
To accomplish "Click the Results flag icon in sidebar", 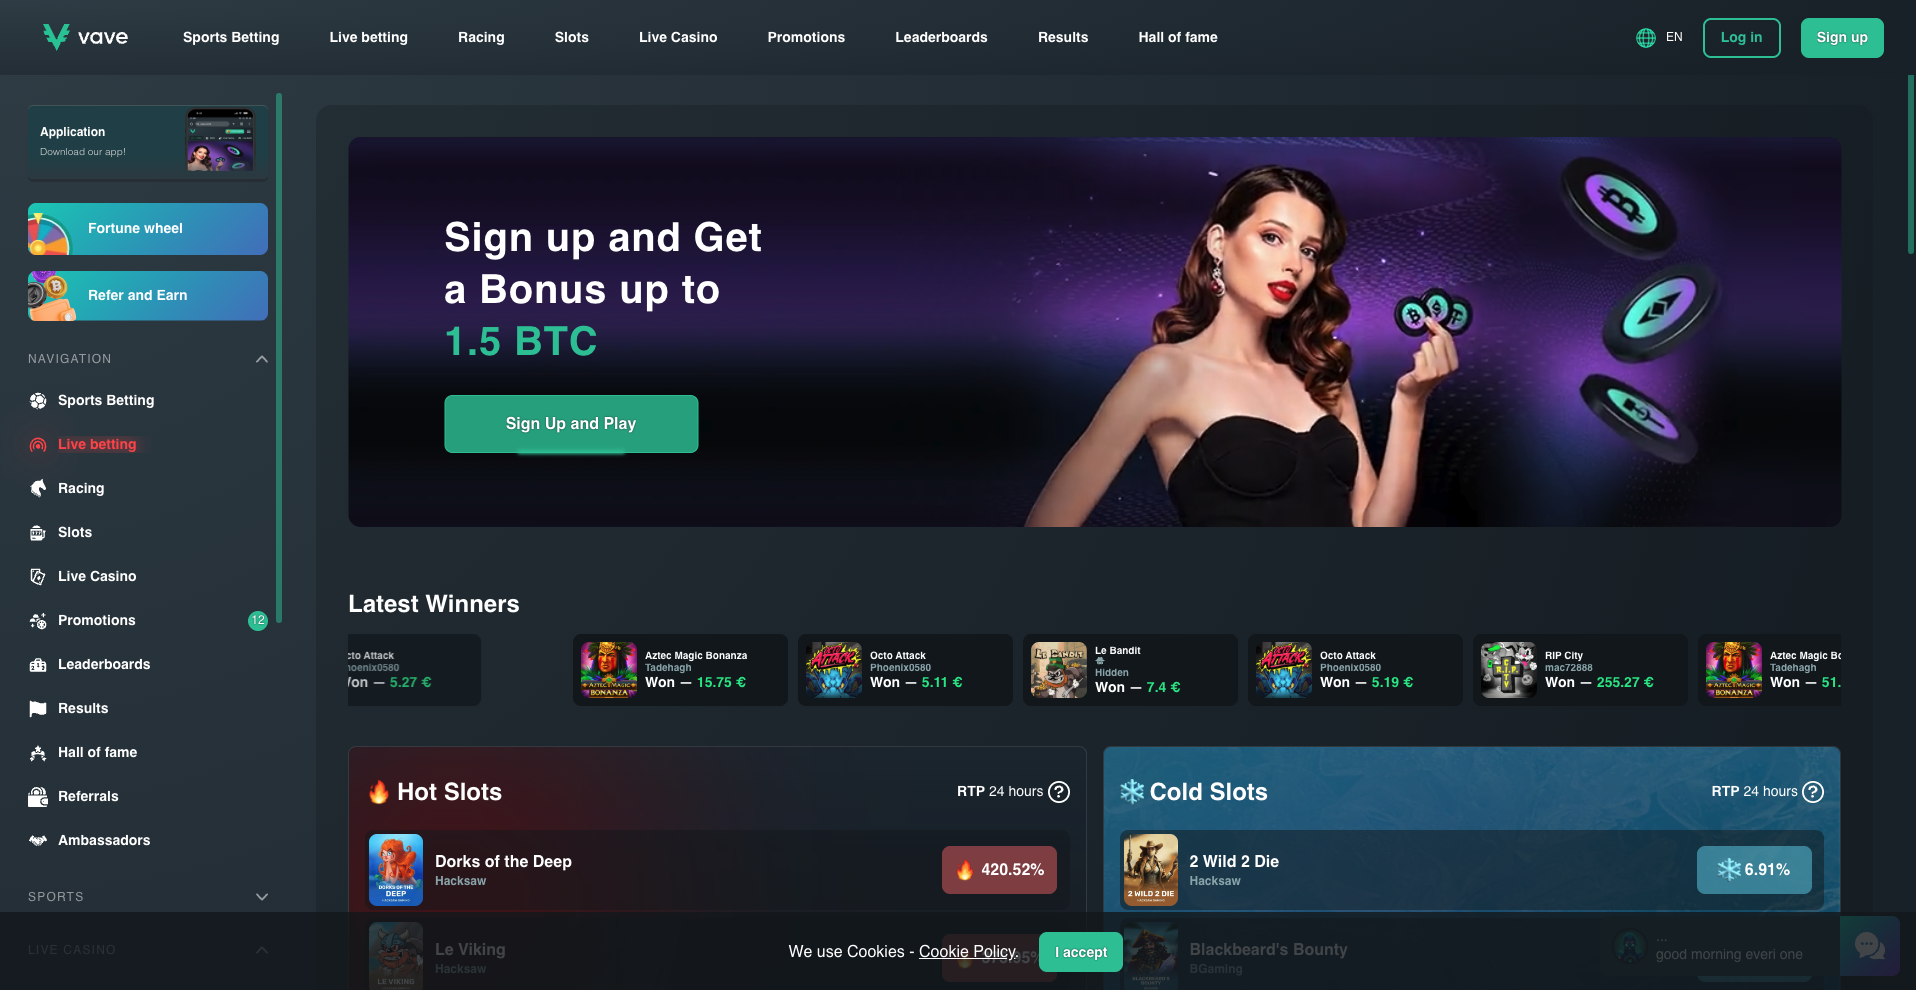I will click(x=38, y=708).
